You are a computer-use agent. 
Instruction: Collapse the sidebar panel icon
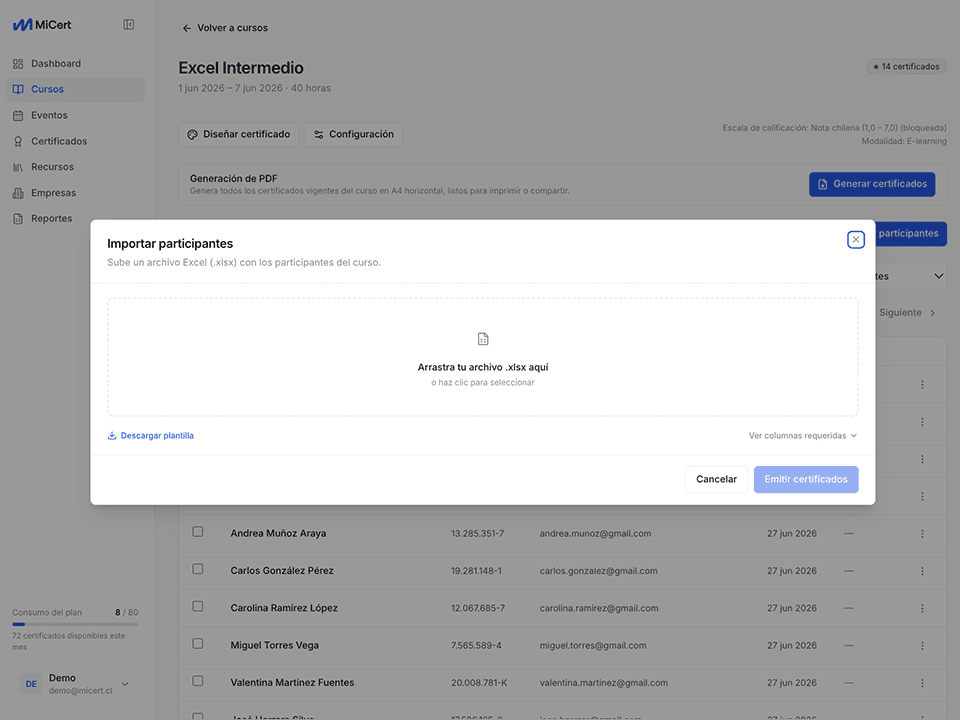point(129,24)
